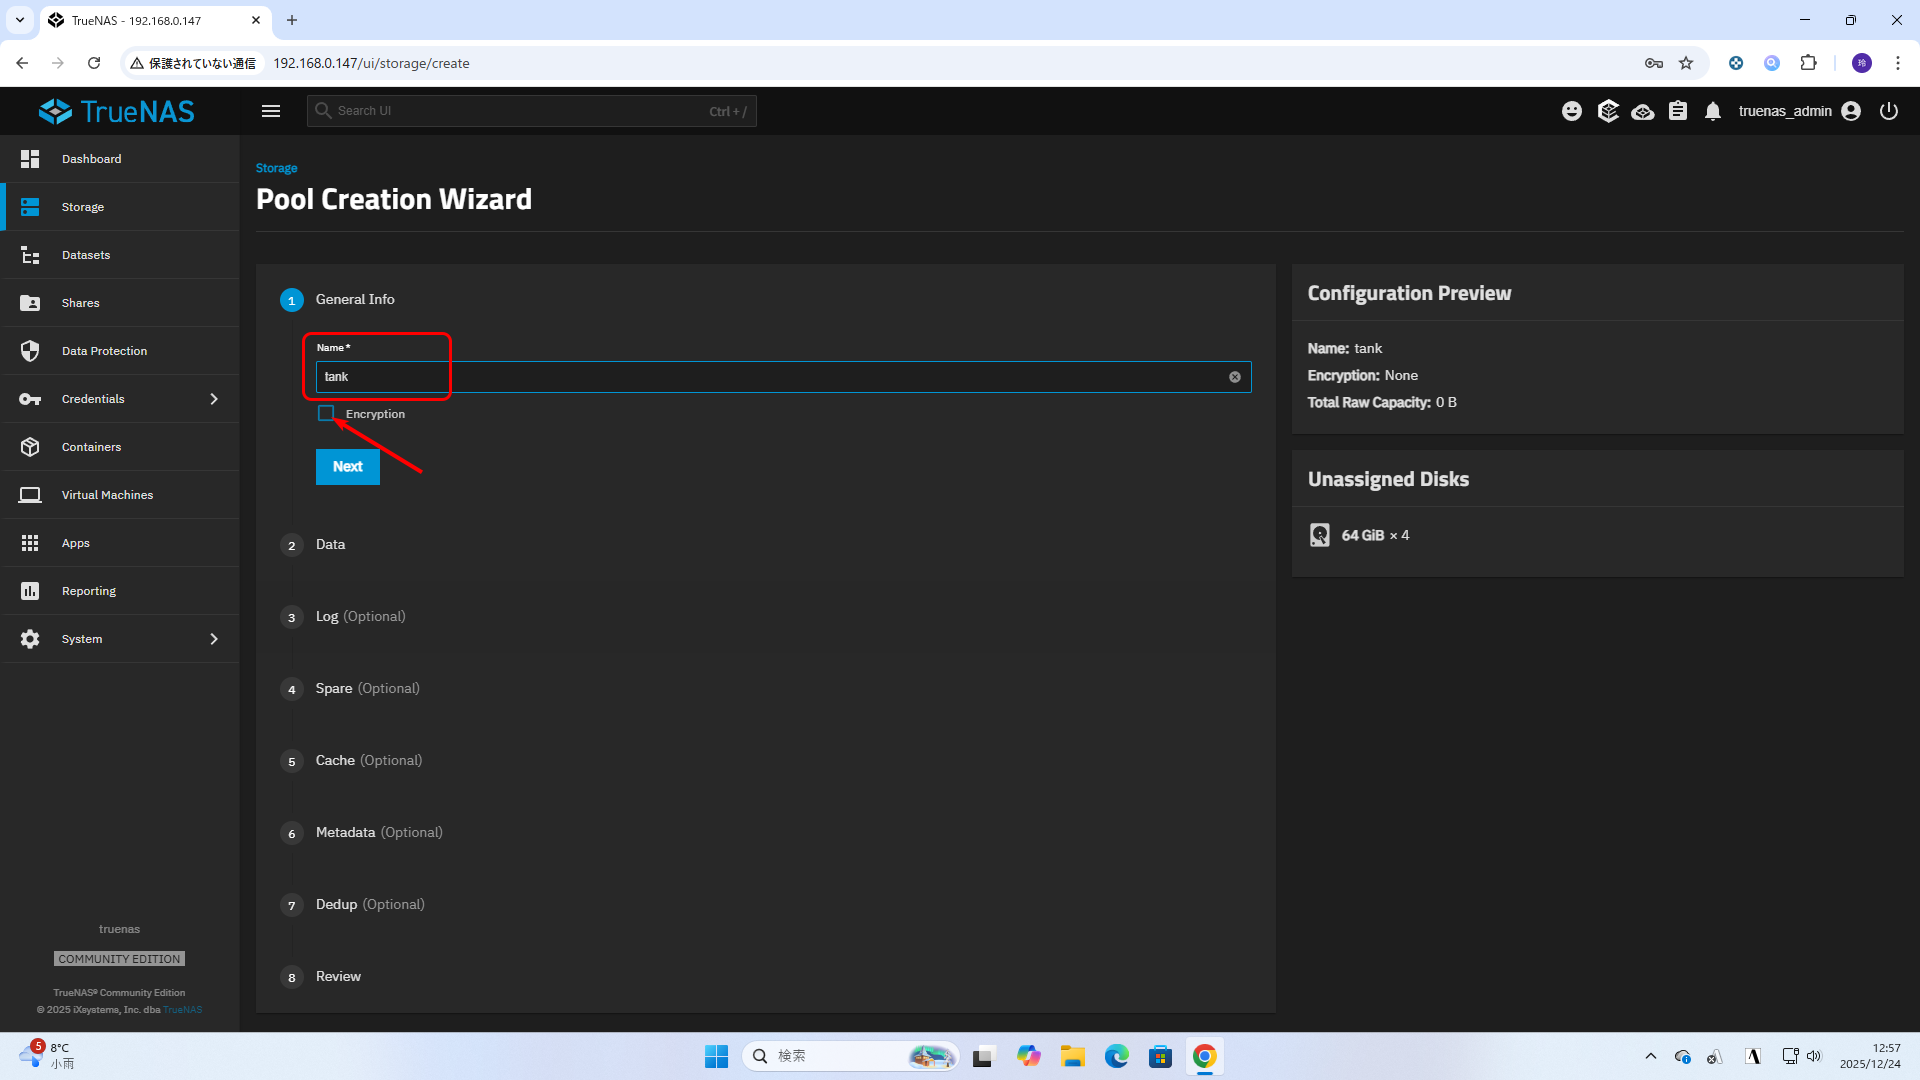This screenshot has width=1920, height=1080.
Task: Click the Next button
Action: pos(347,467)
